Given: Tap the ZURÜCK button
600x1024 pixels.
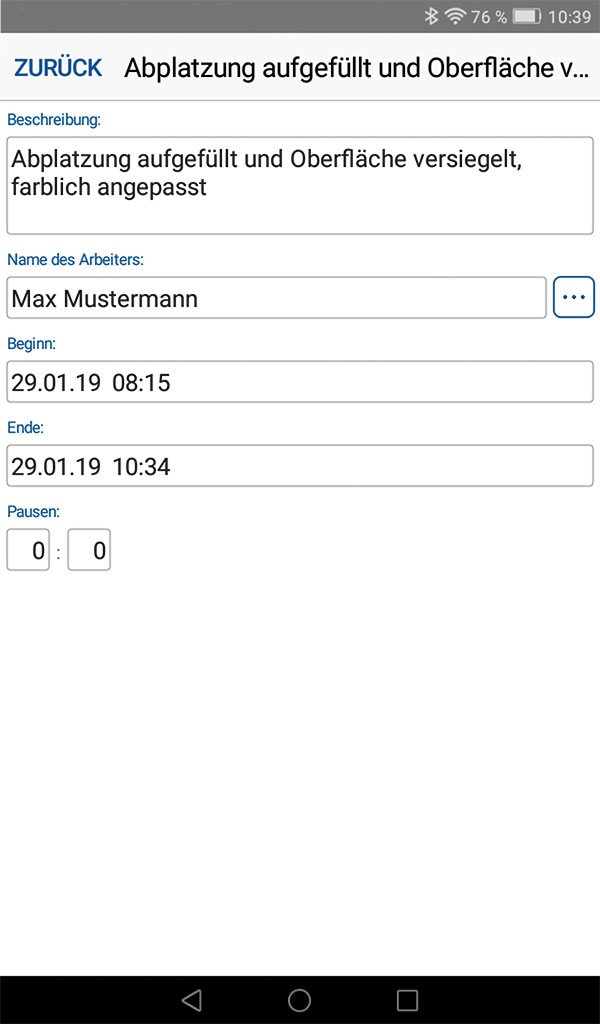Looking at the screenshot, I should 58,68.
